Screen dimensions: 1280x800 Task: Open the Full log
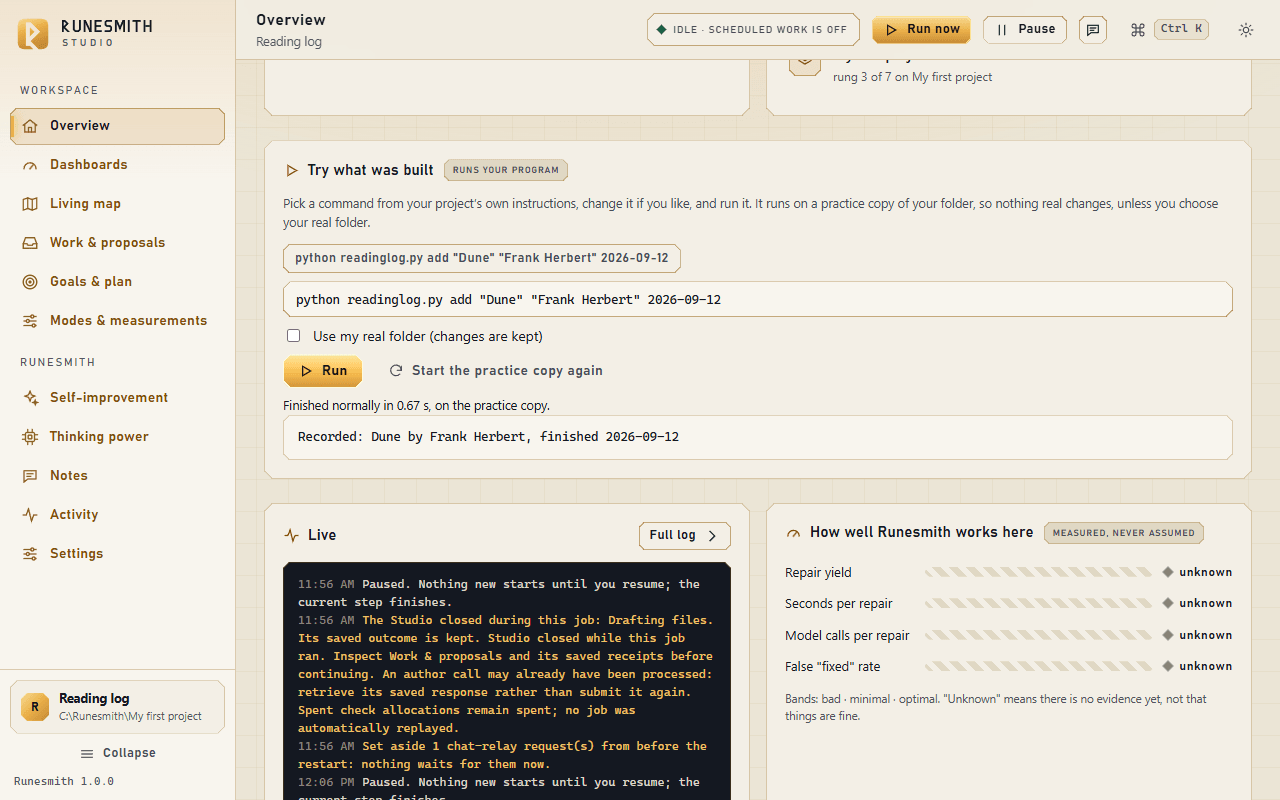tap(685, 536)
